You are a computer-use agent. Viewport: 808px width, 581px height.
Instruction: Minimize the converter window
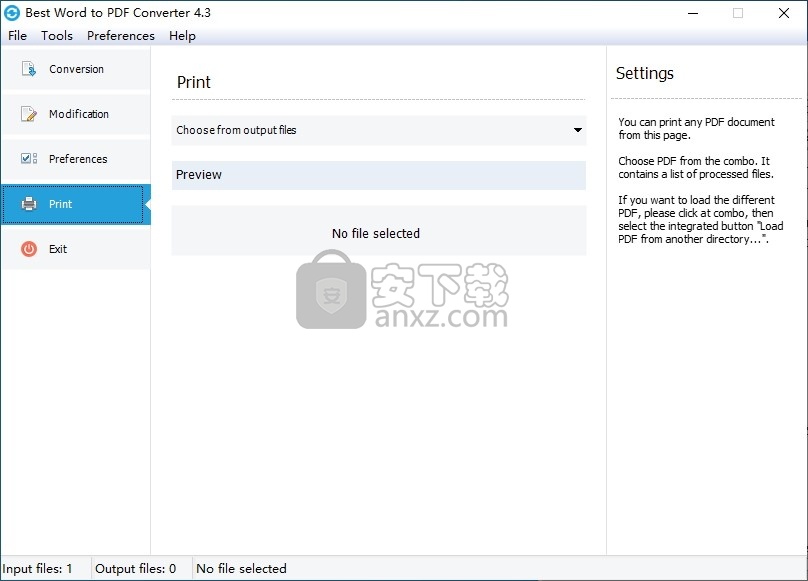click(x=693, y=13)
